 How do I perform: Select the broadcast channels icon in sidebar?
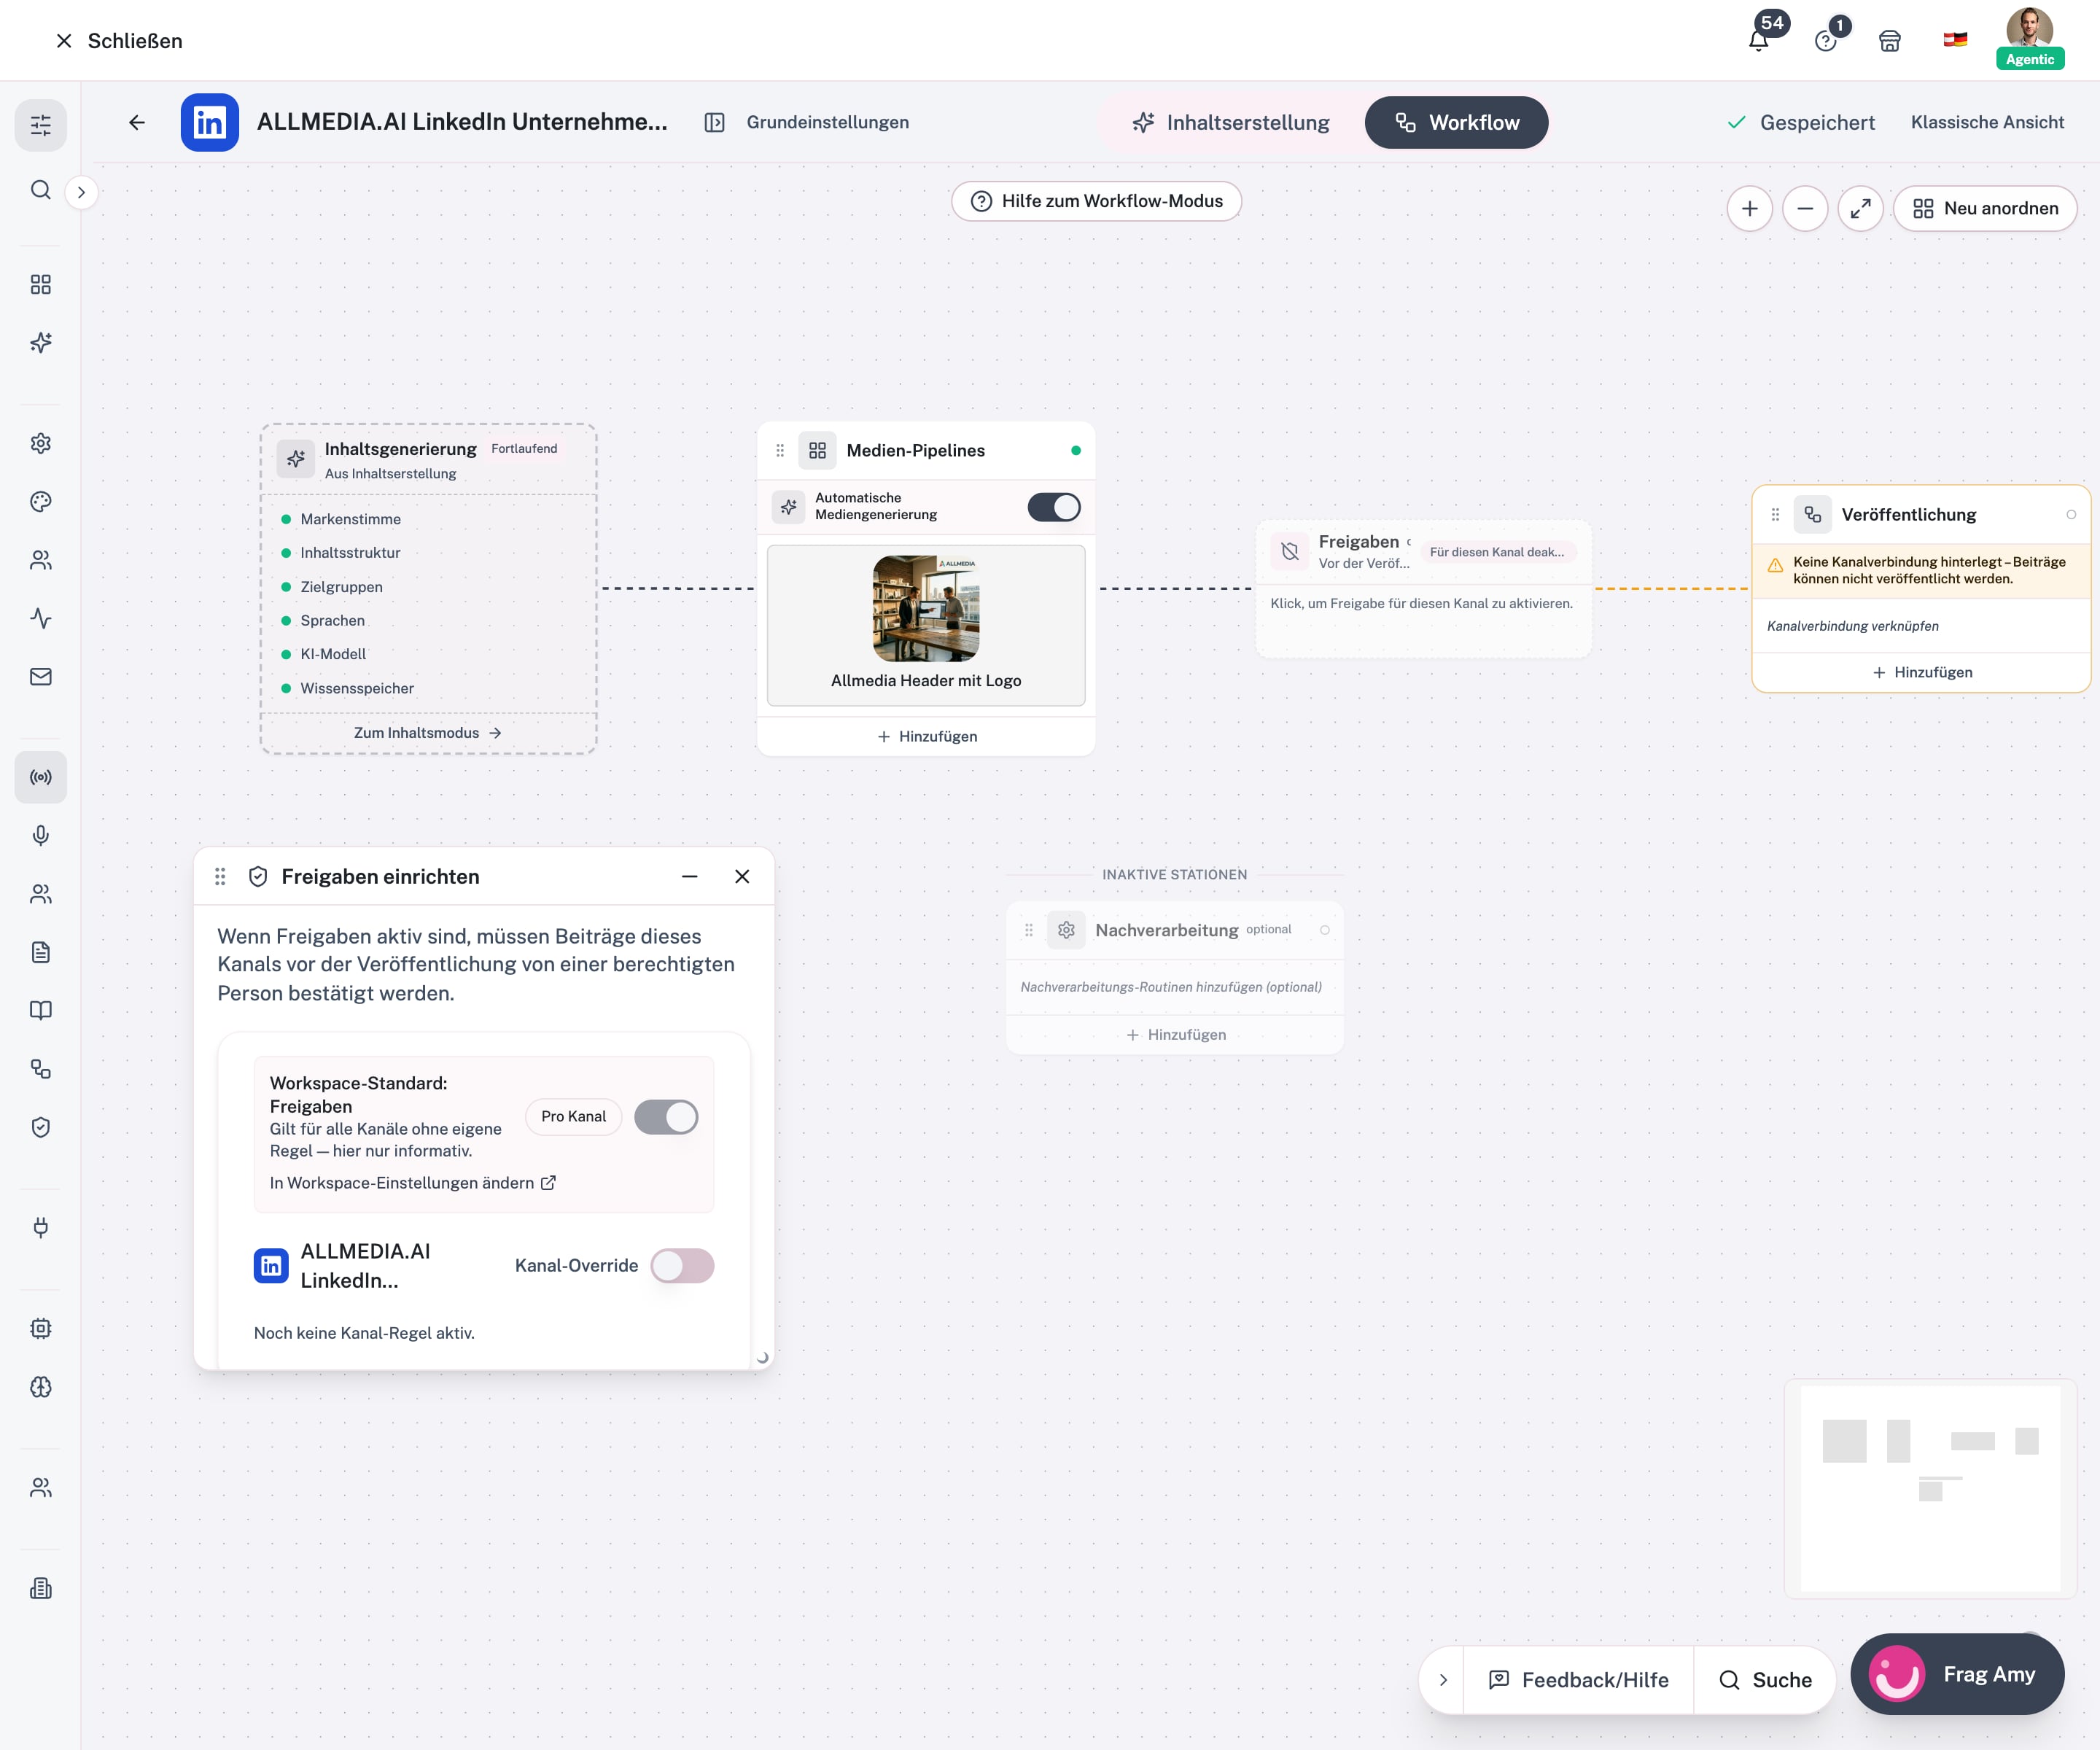(x=41, y=777)
